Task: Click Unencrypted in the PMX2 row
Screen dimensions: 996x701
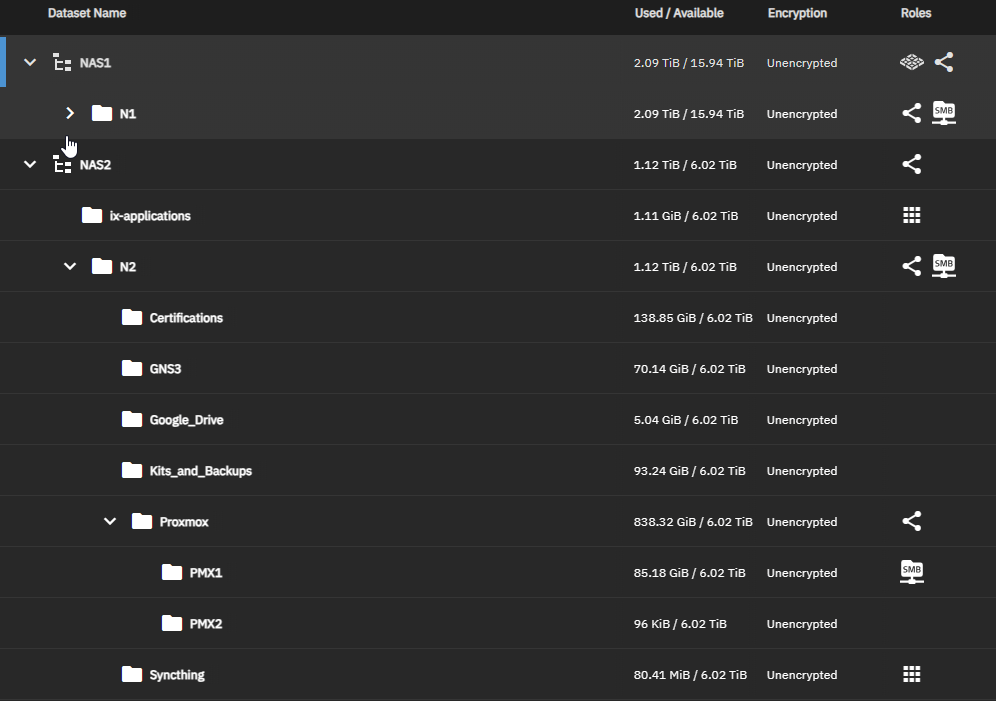Action: (802, 624)
